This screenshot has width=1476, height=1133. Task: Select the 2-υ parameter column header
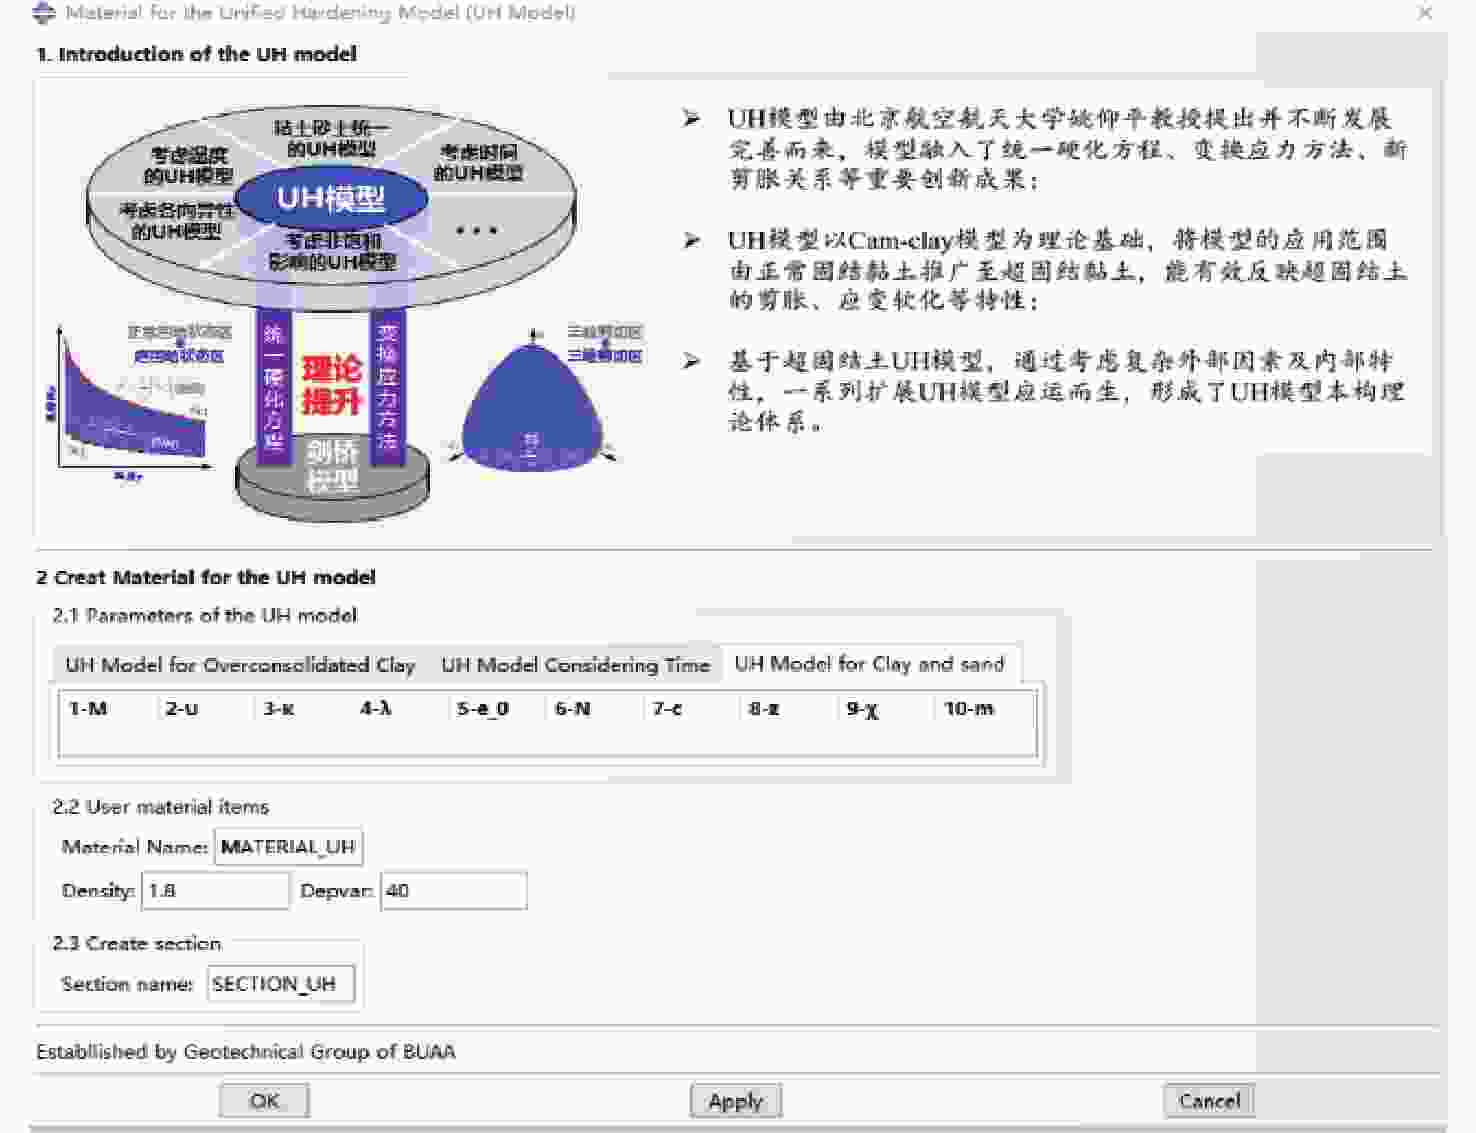coord(182,709)
